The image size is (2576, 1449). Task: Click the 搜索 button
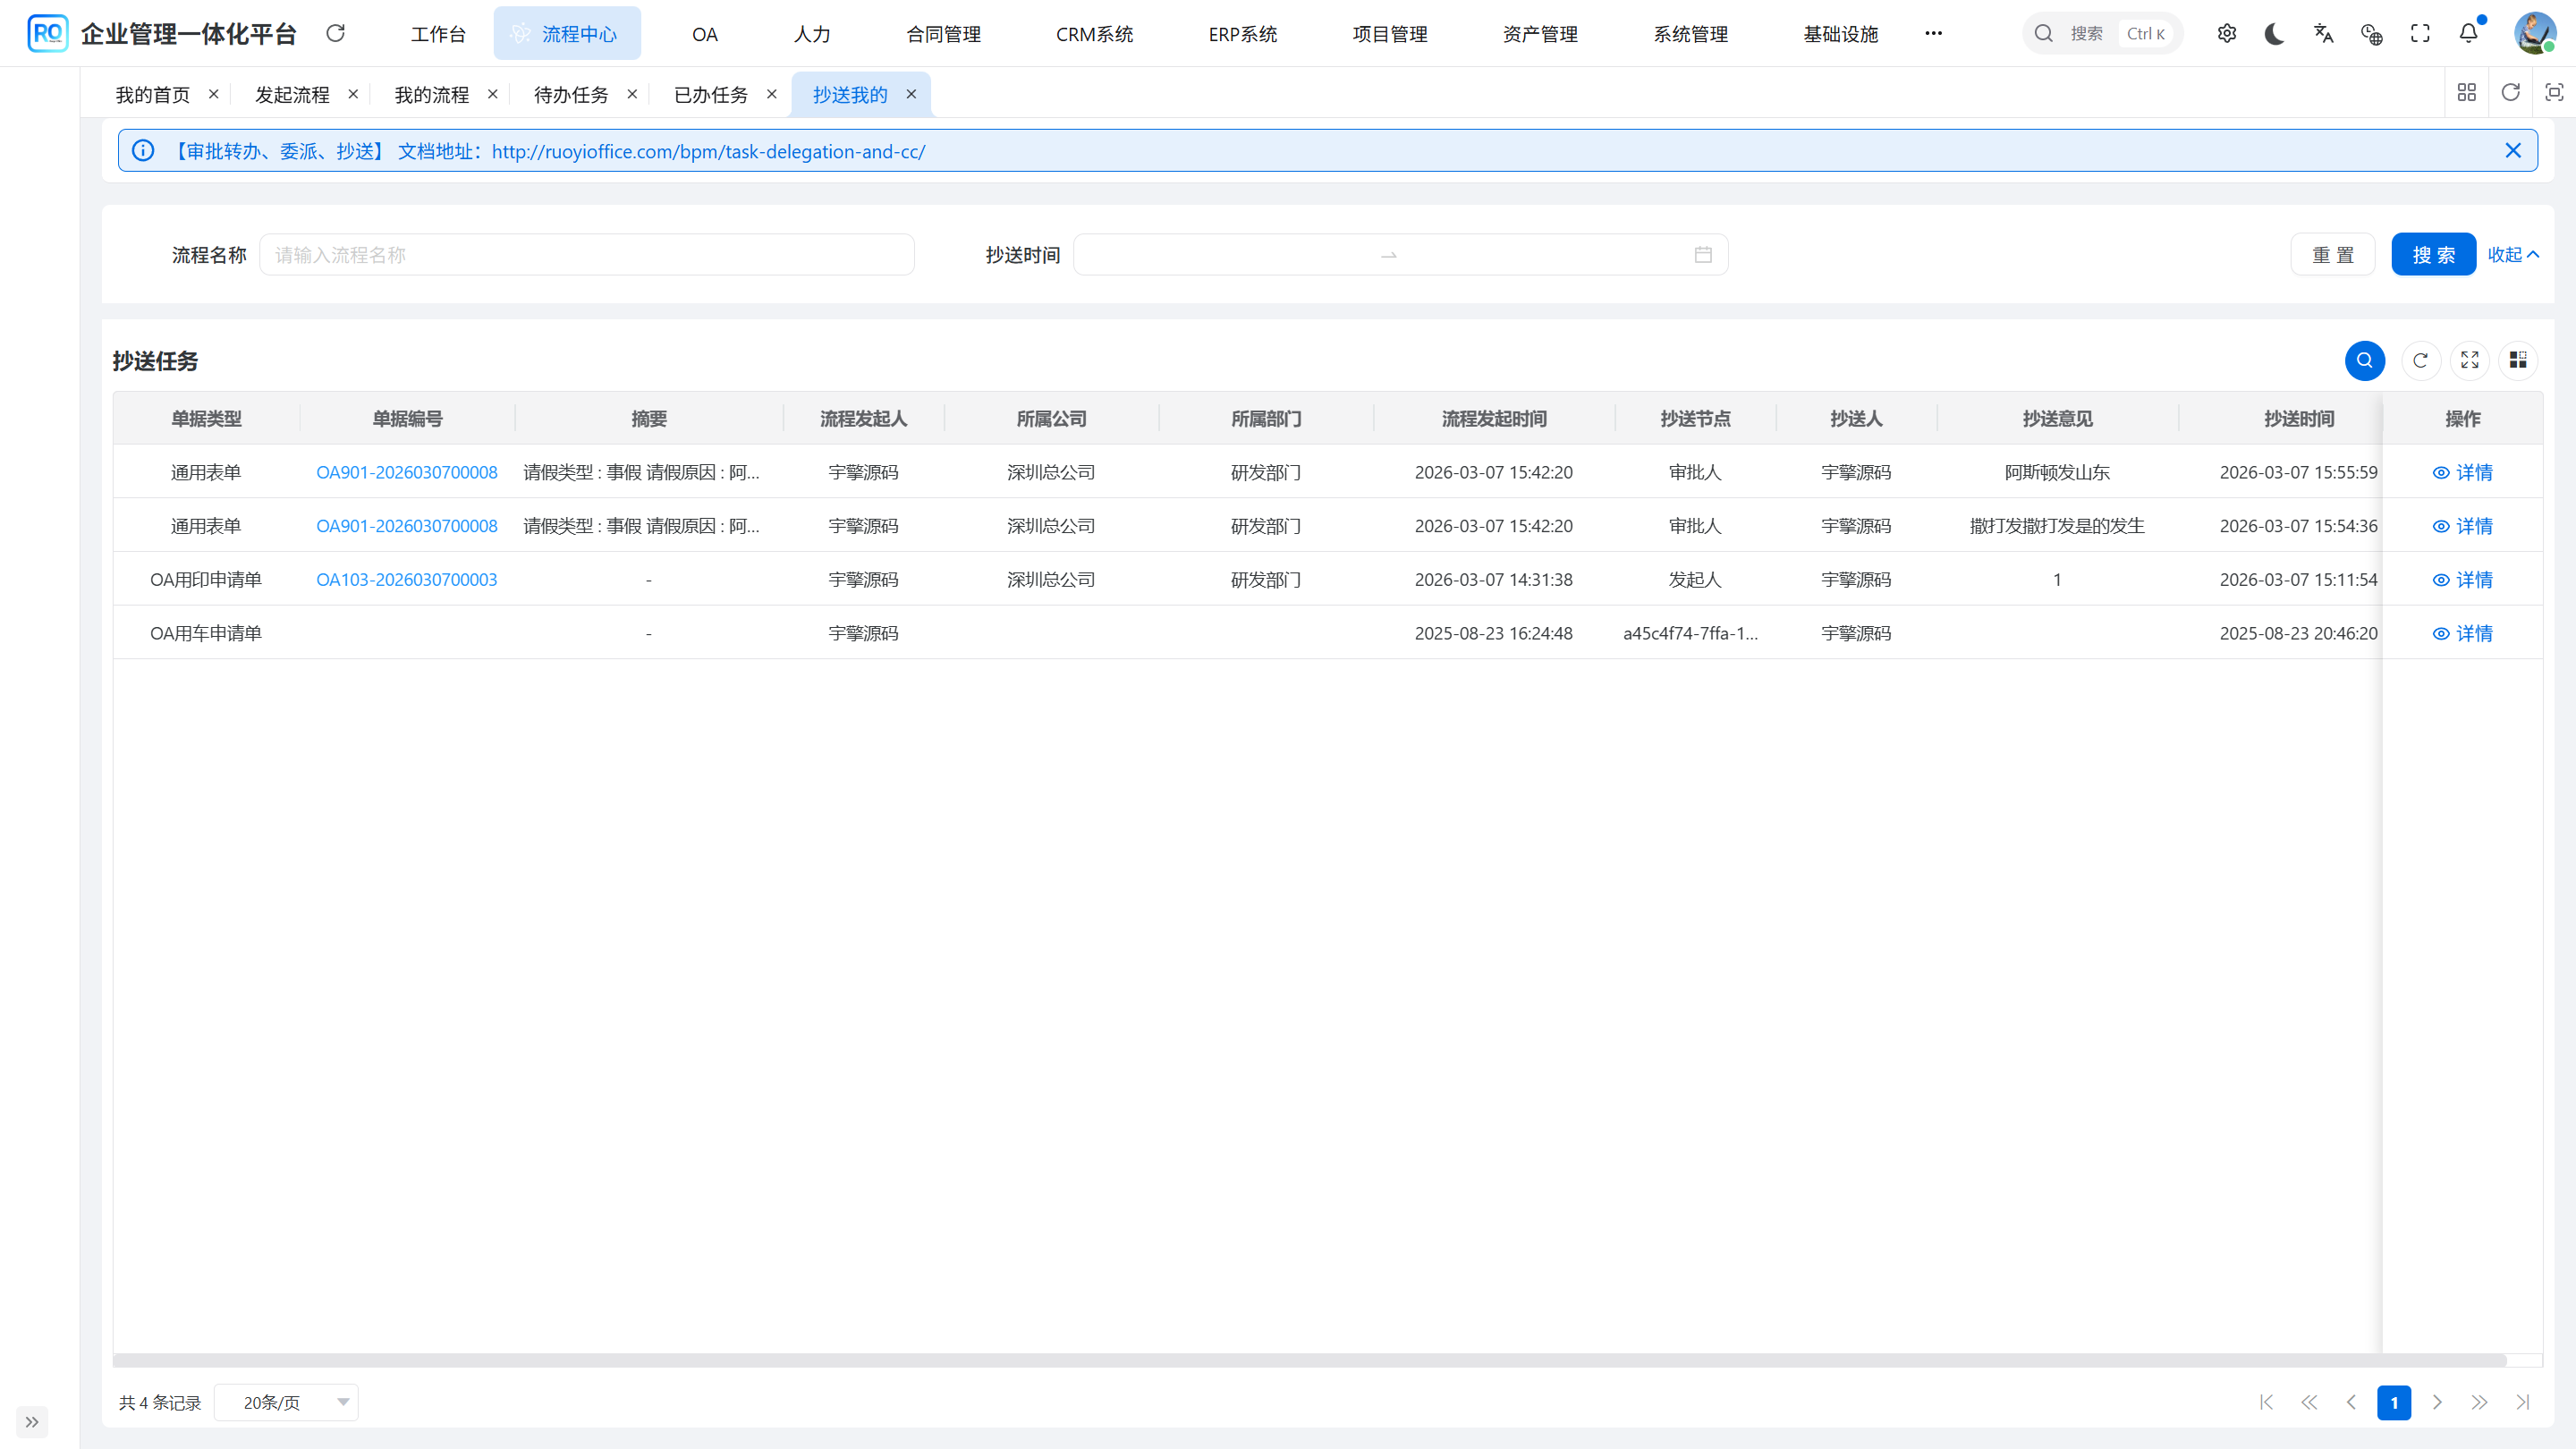click(2433, 255)
